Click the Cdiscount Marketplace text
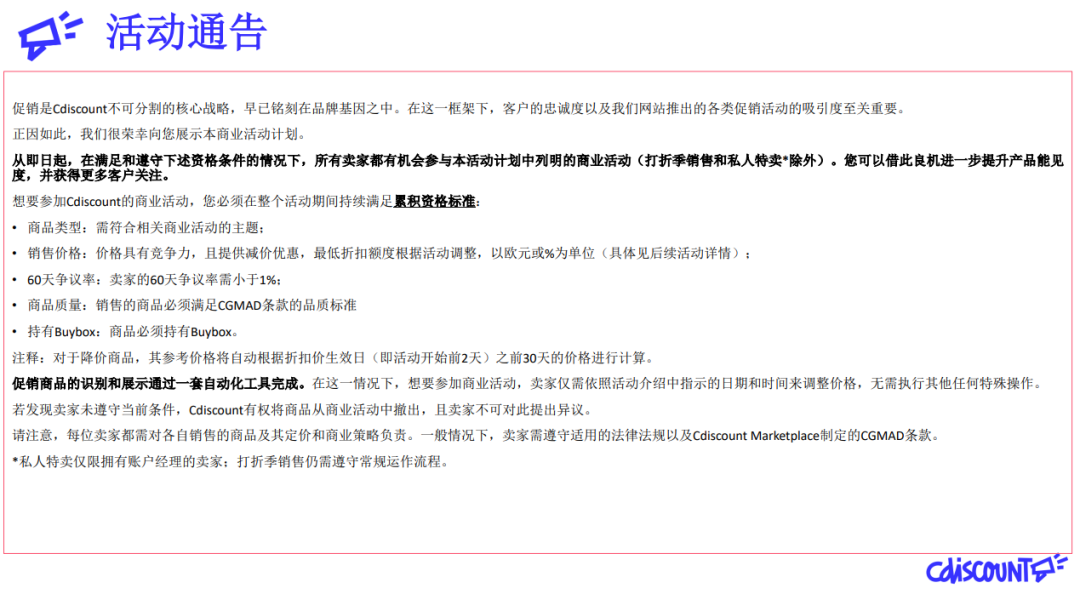 (x=755, y=433)
